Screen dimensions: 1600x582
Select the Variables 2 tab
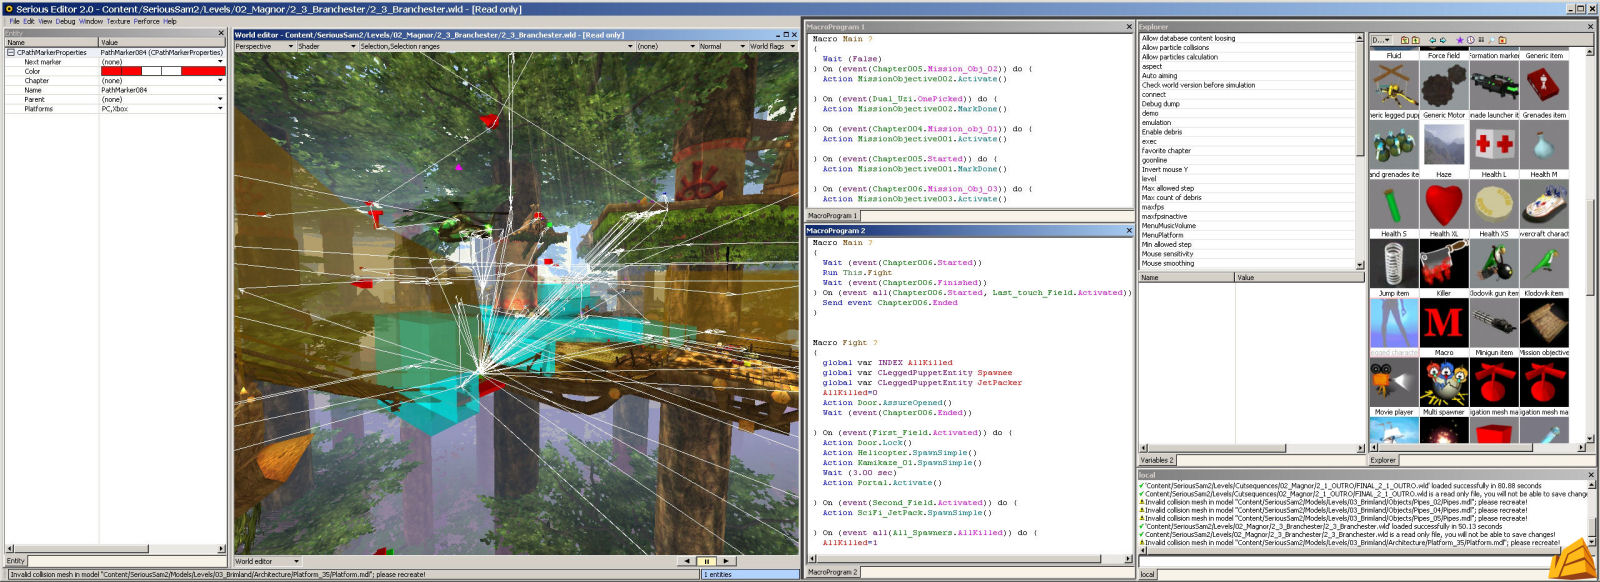point(1157,460)
